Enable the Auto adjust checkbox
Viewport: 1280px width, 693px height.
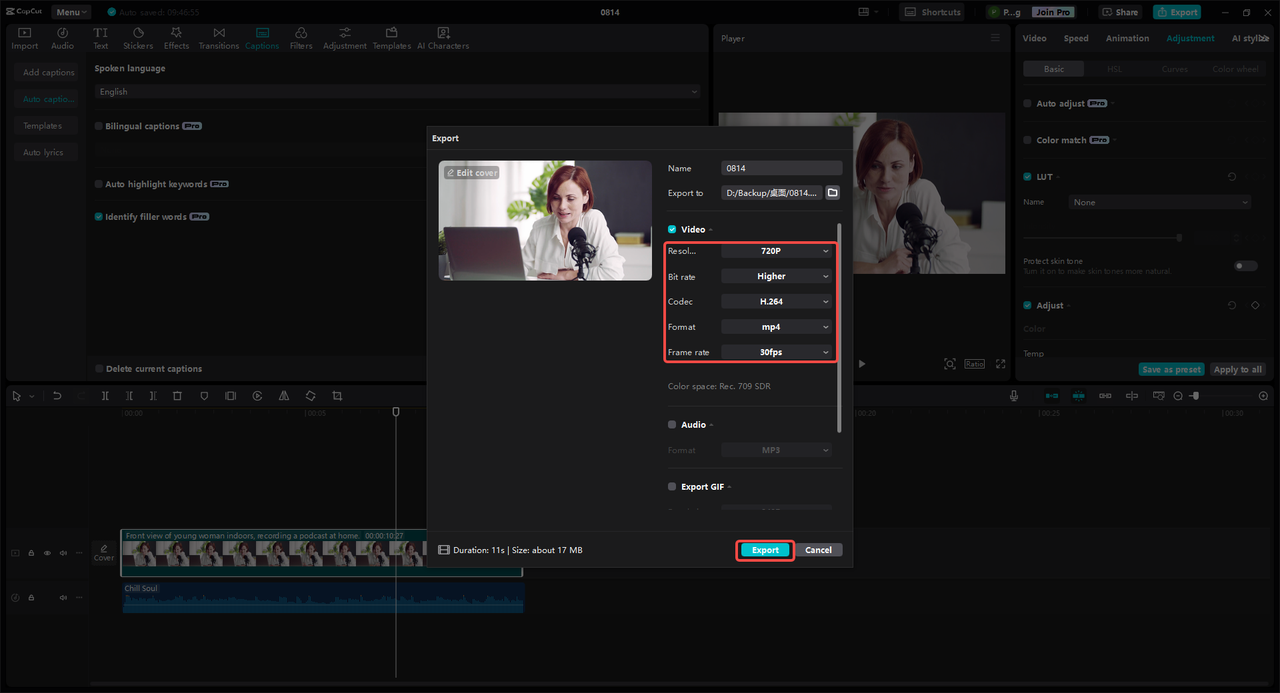tap(1027, 103)
